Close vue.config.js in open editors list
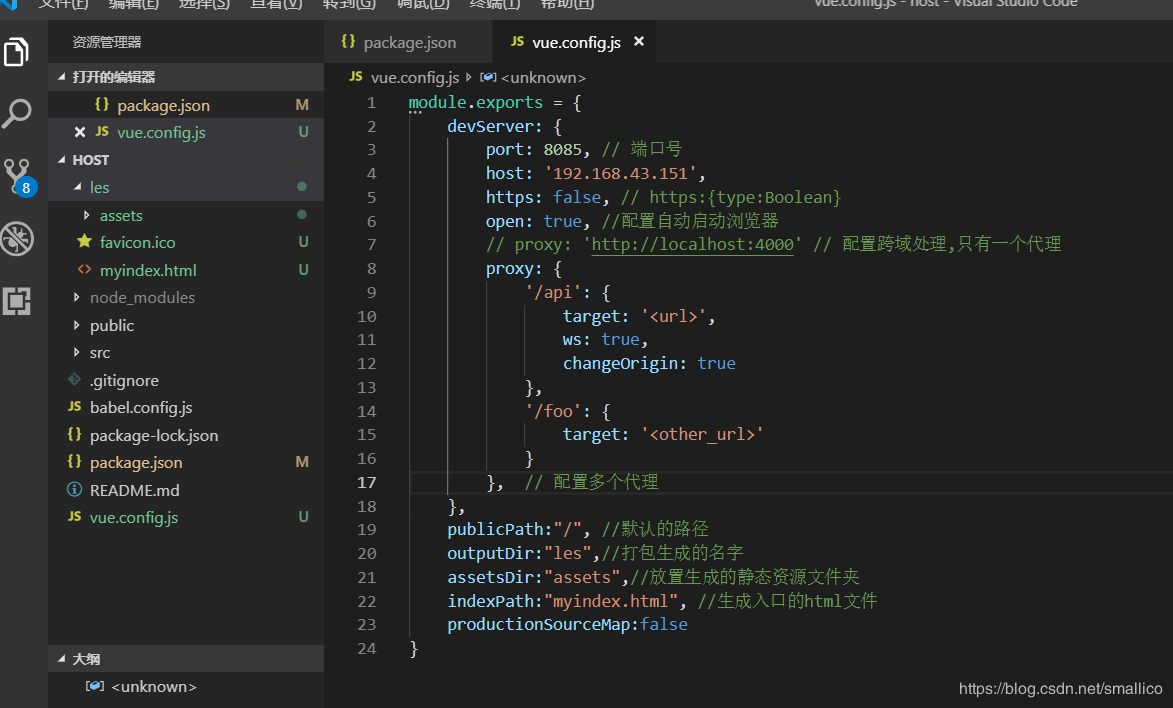This screenshot has width=1173, height=708. (80, 132)
